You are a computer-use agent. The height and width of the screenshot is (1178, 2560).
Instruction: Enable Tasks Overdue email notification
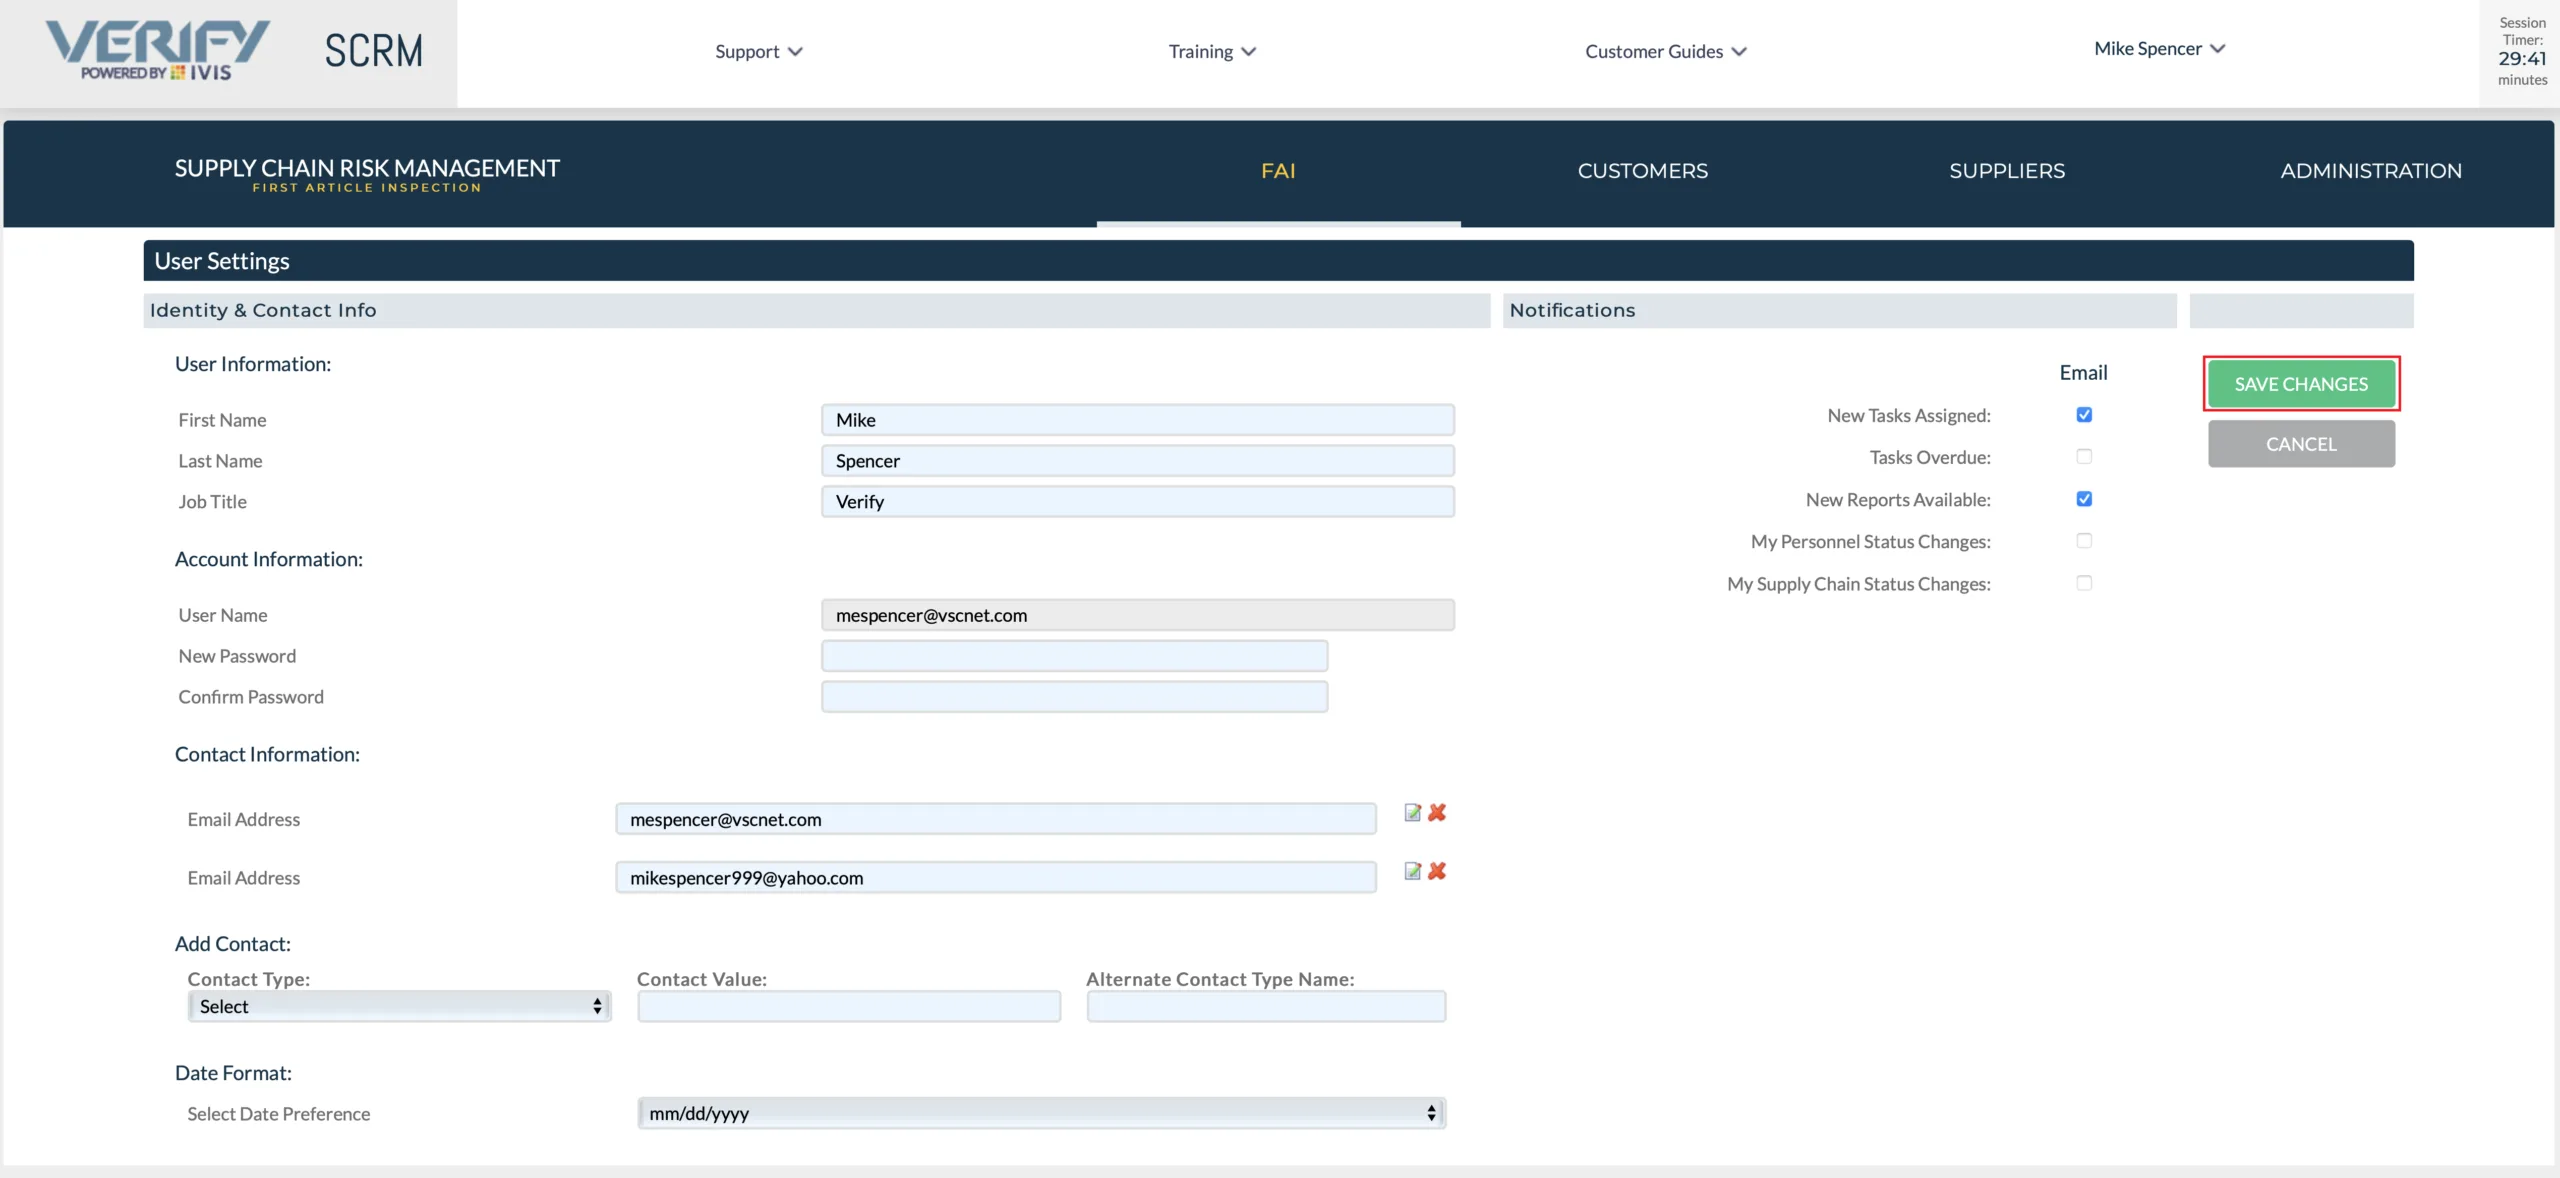(x=2084, y=456)
